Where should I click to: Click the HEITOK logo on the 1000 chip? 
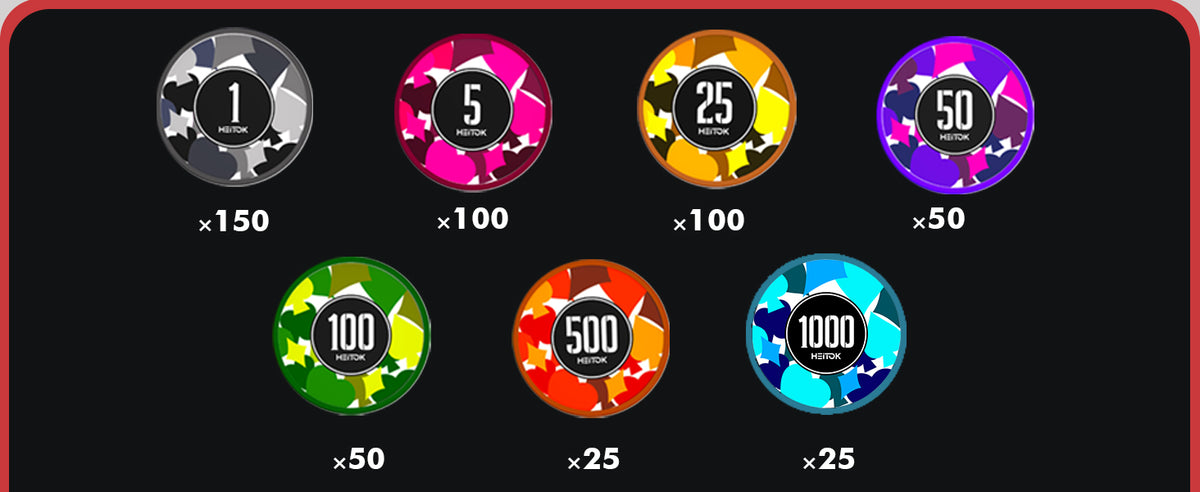[x=826, y=356]
